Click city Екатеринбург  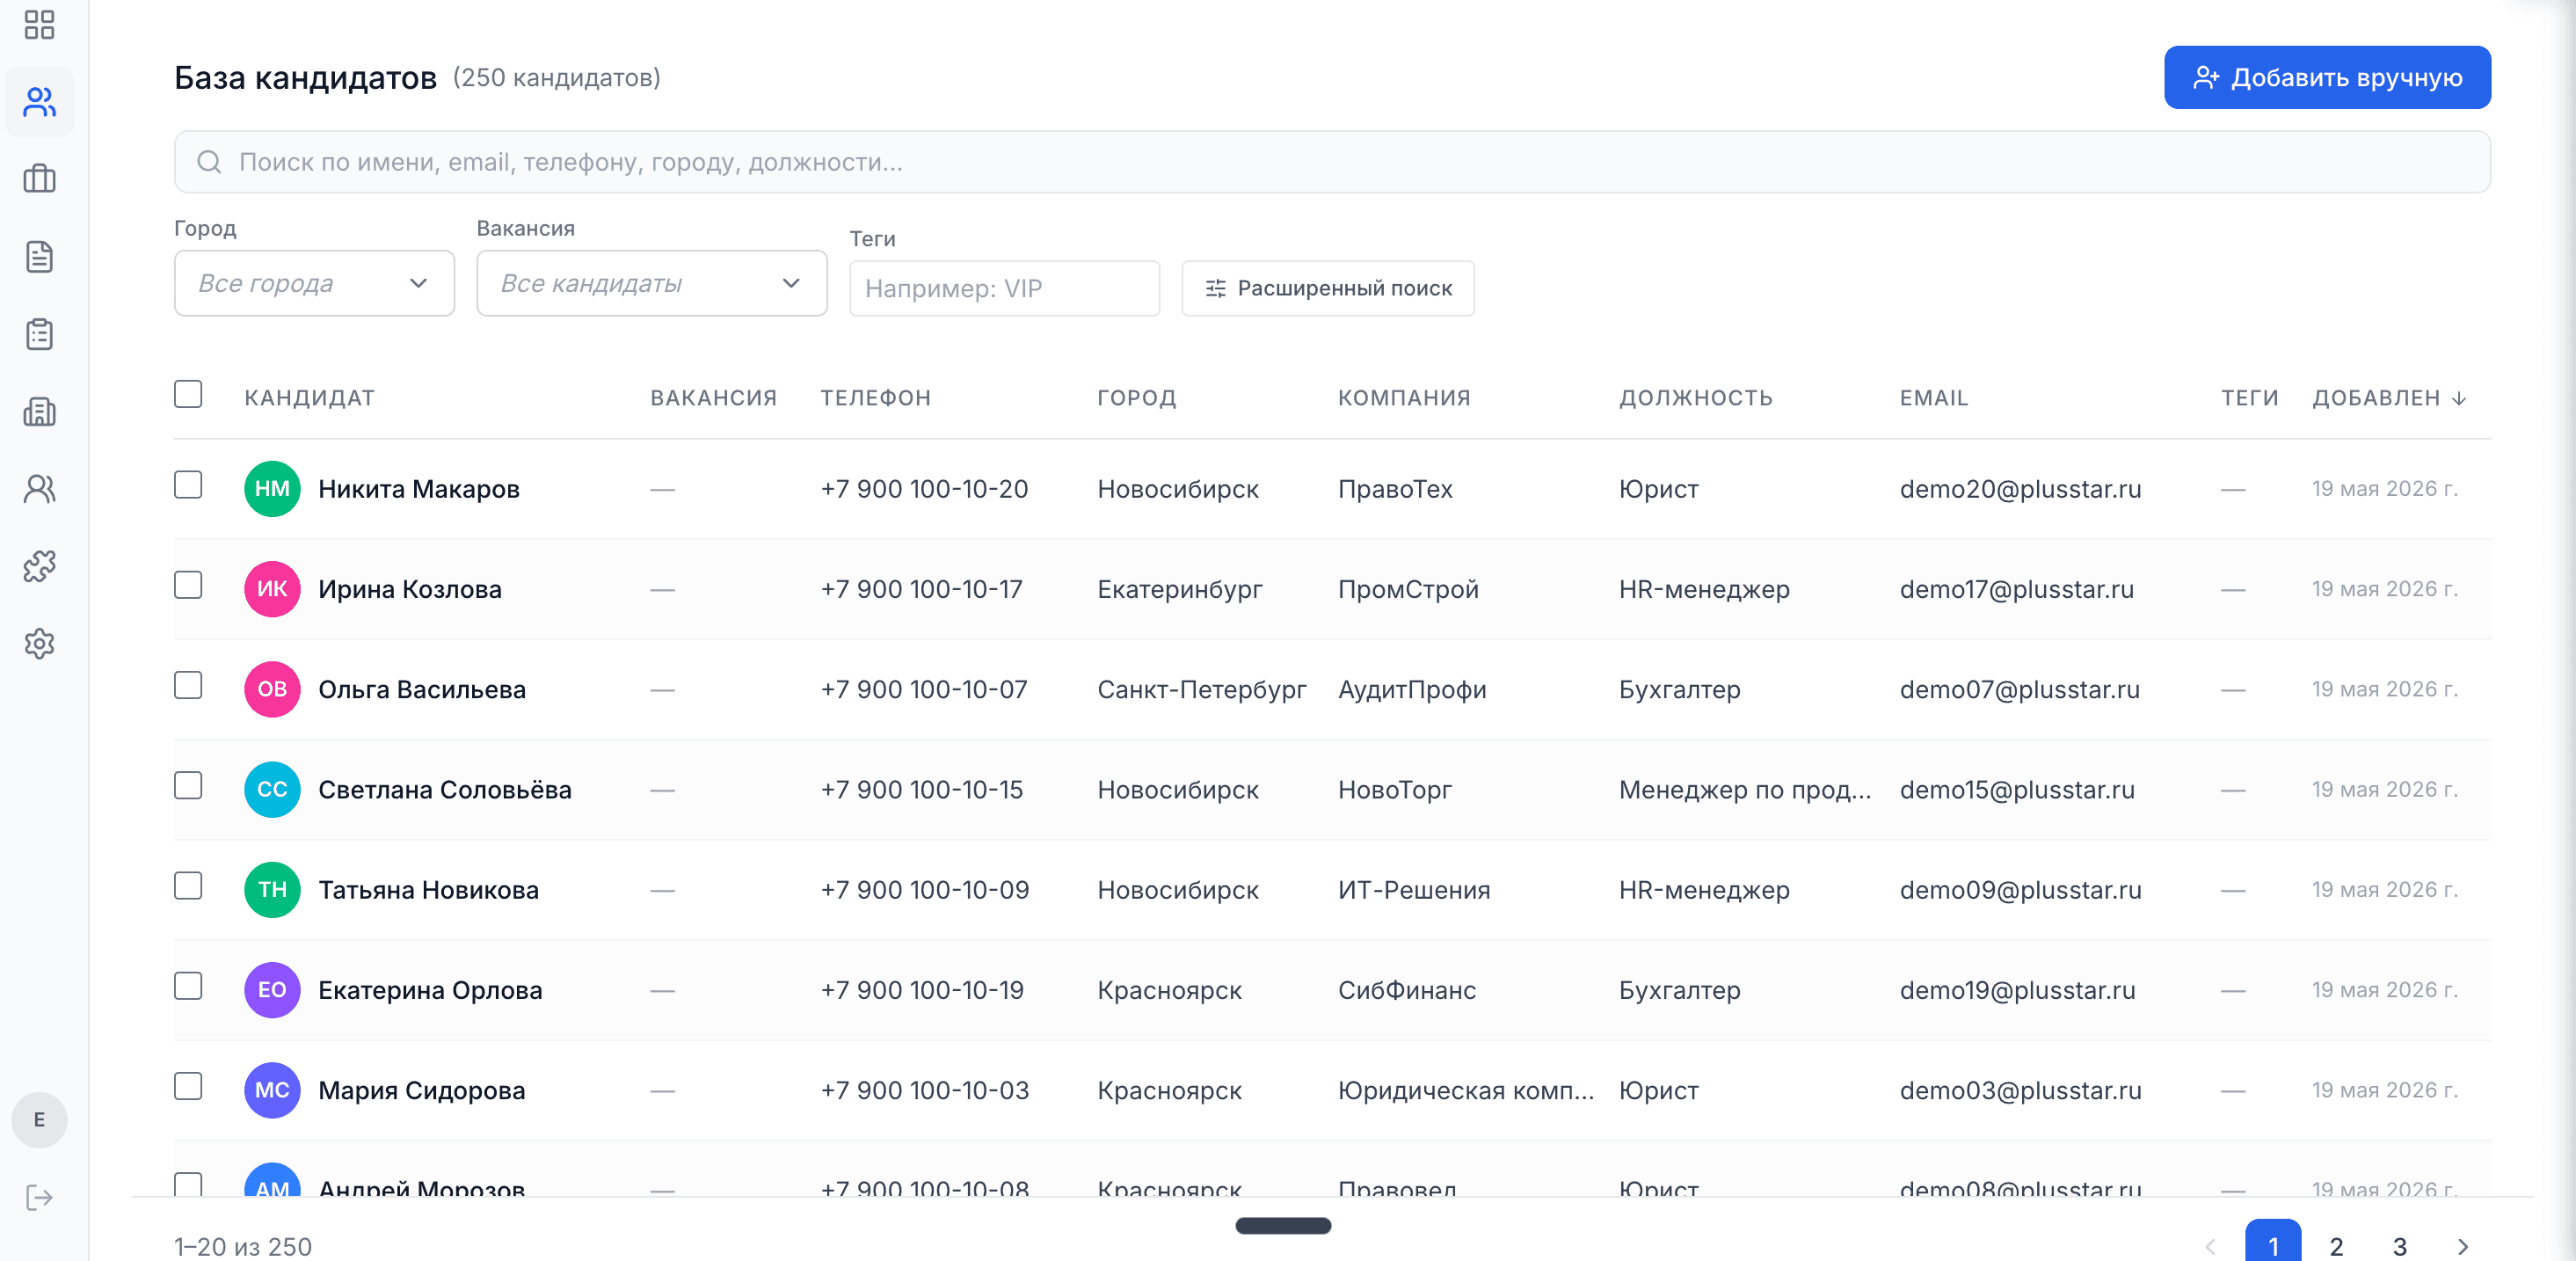[x=1180, y=589]
